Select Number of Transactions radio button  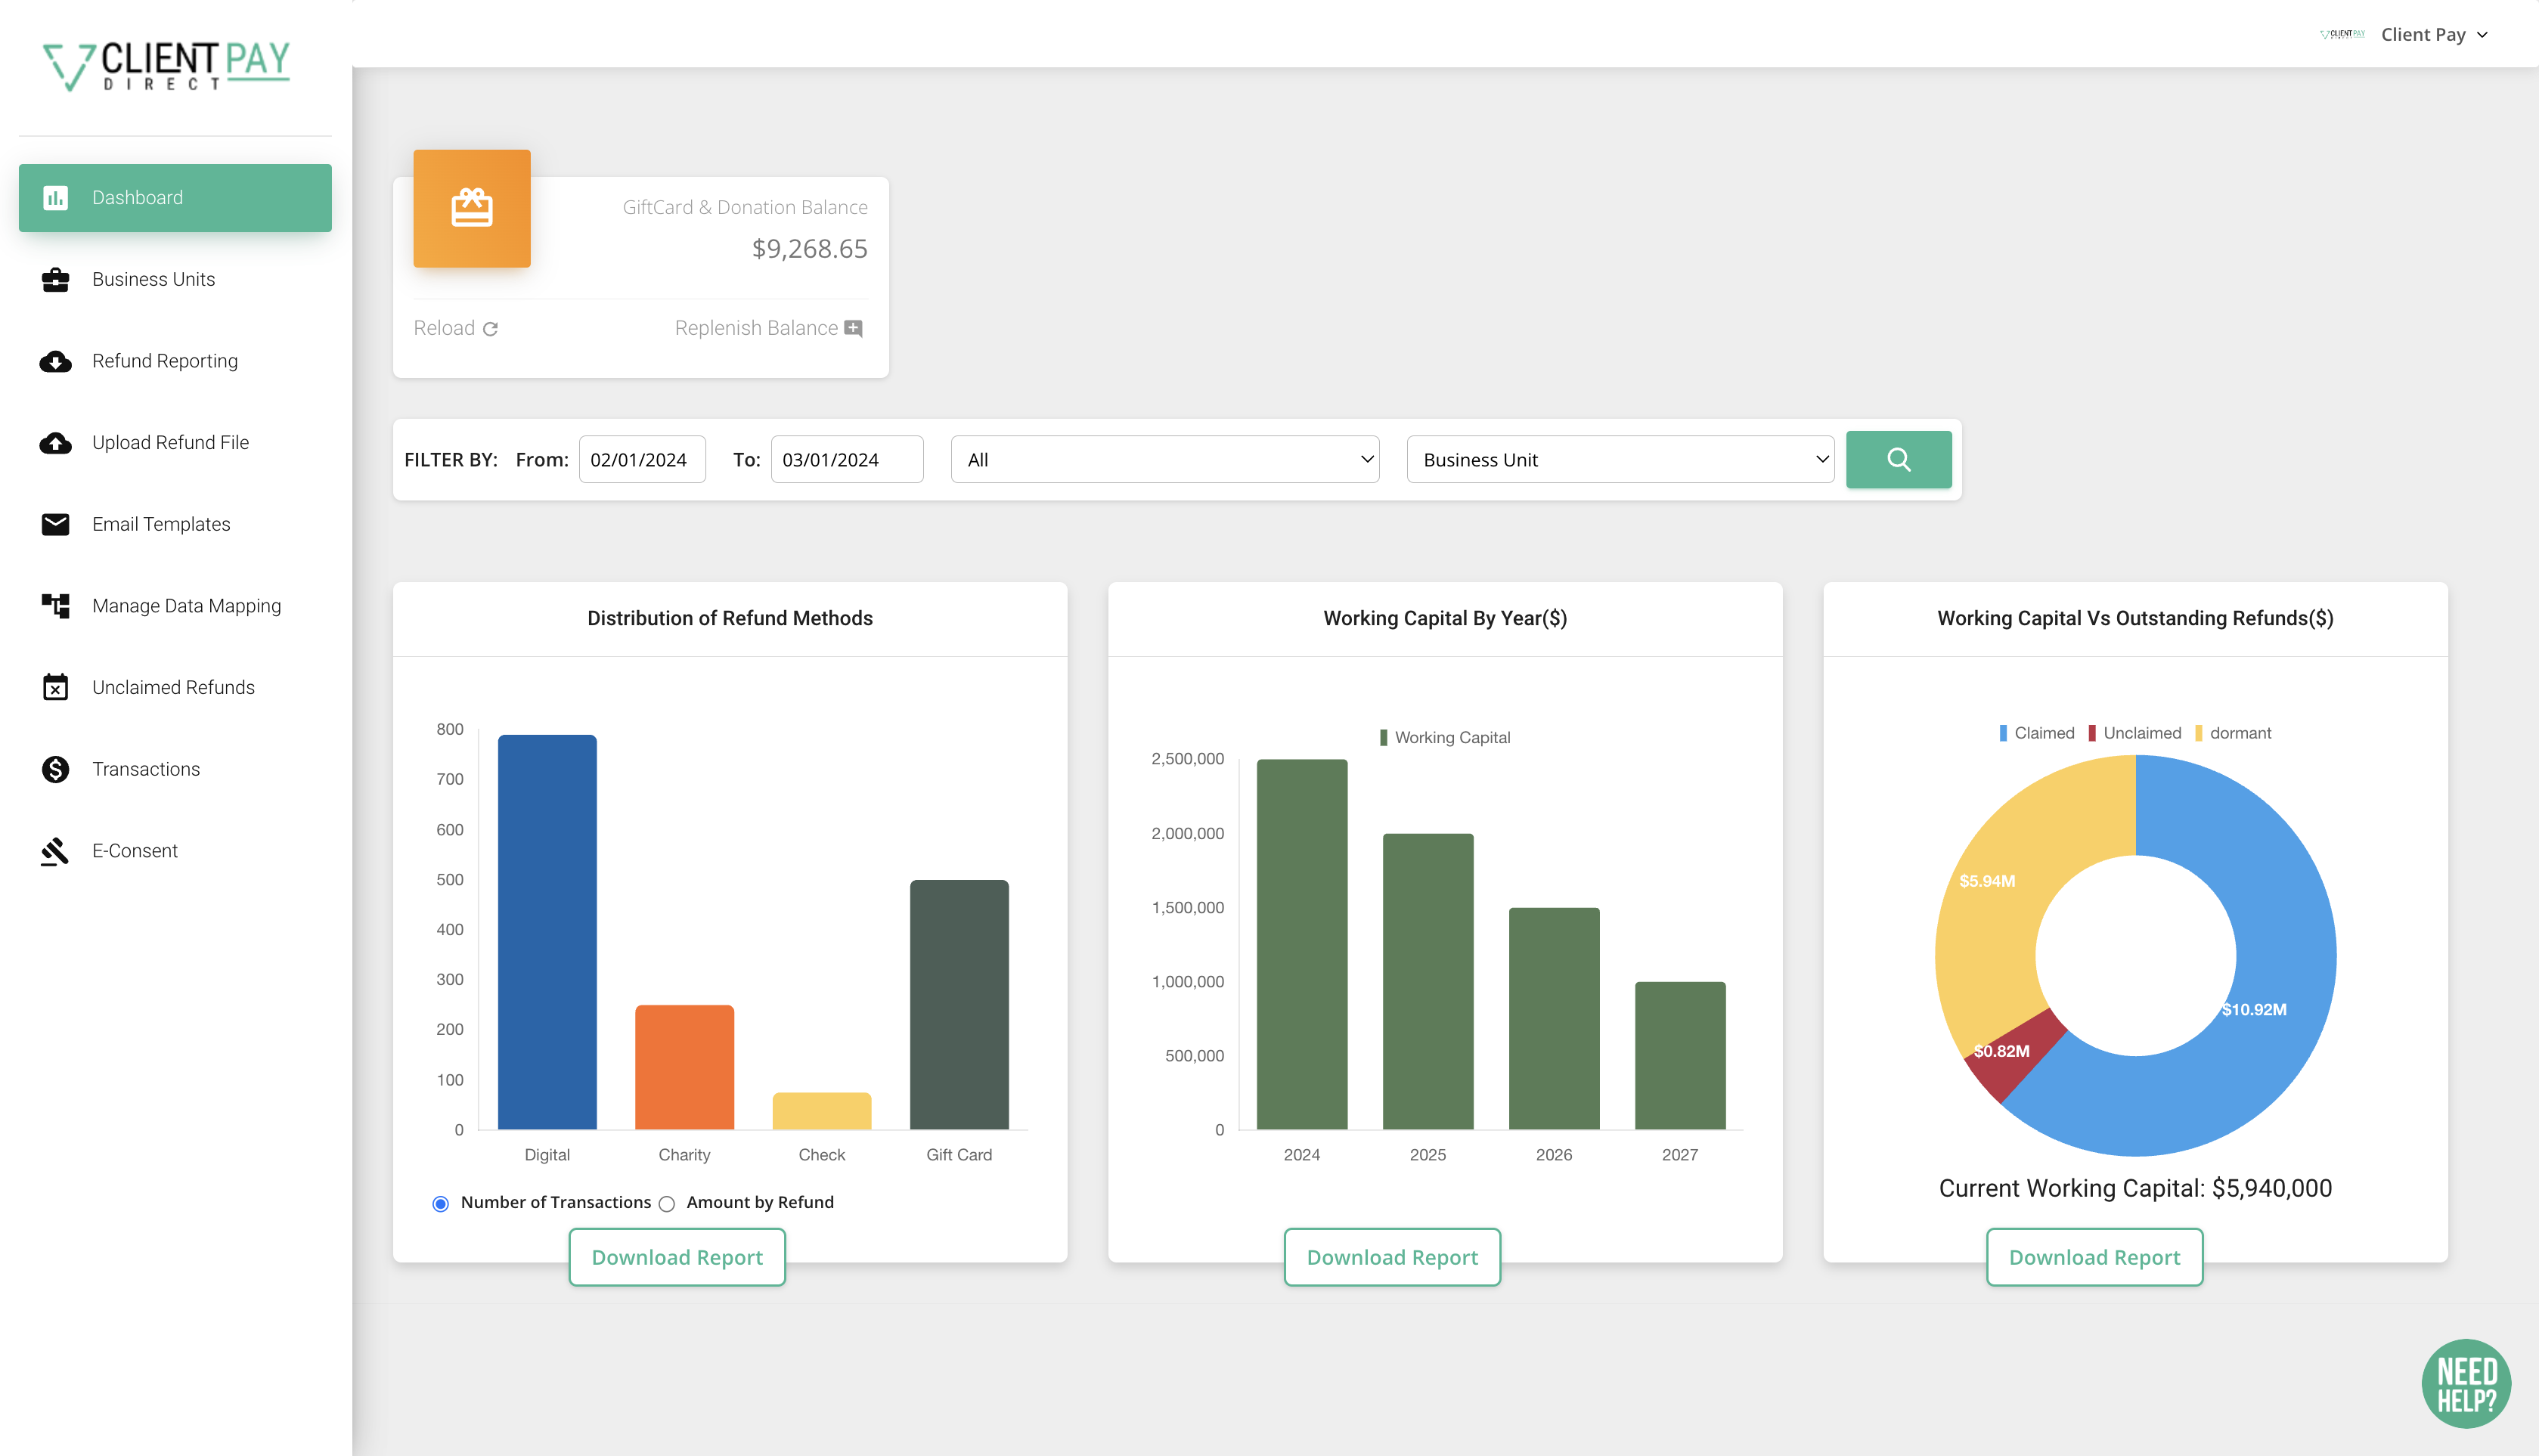click(x=440, y=1203)
